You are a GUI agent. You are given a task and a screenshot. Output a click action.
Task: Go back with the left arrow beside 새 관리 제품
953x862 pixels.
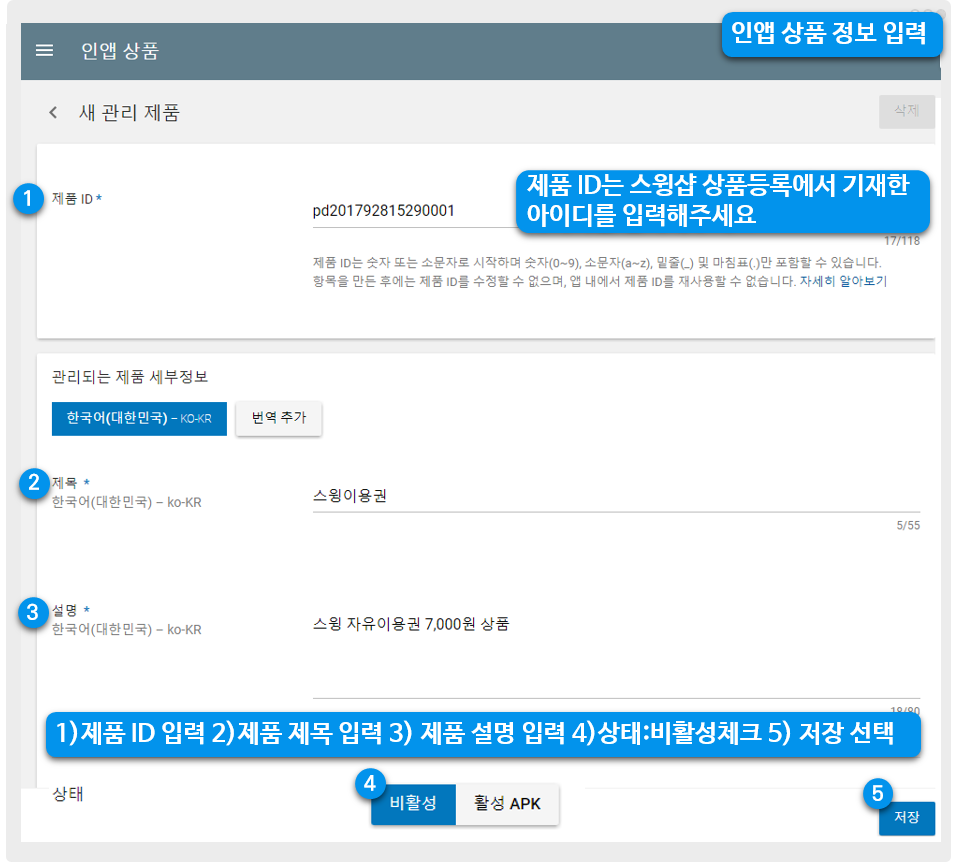click(53, 112)
